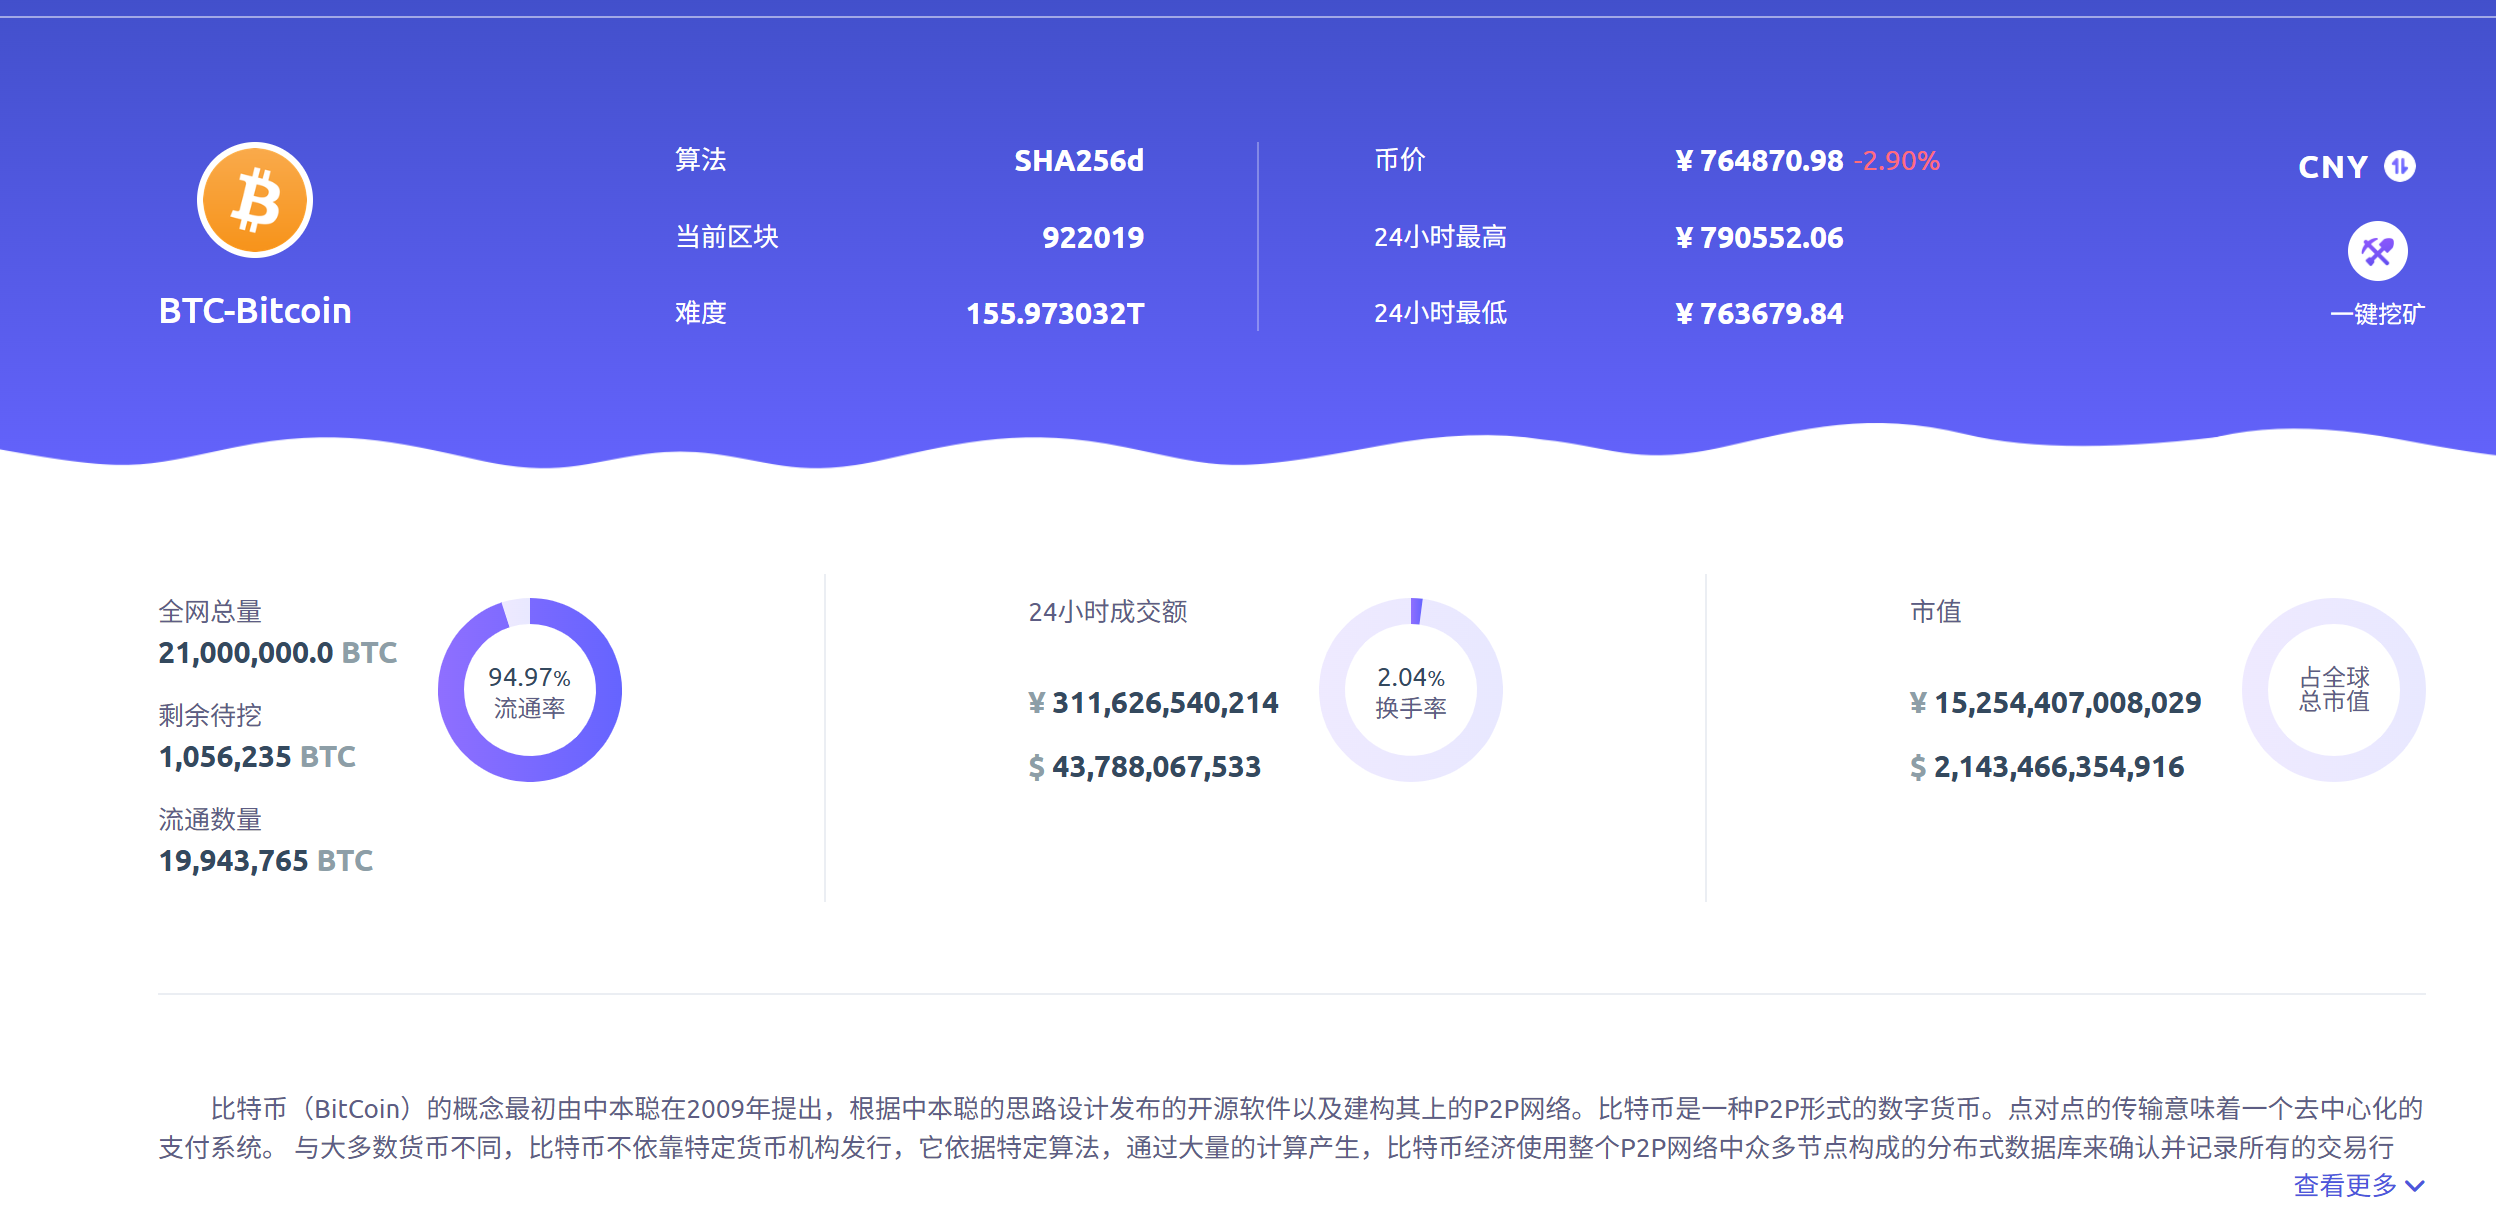Viewport: 2496px width, 1232px height.
Task: Click the 一键挖矿 label
Action: pos(2377,314)
